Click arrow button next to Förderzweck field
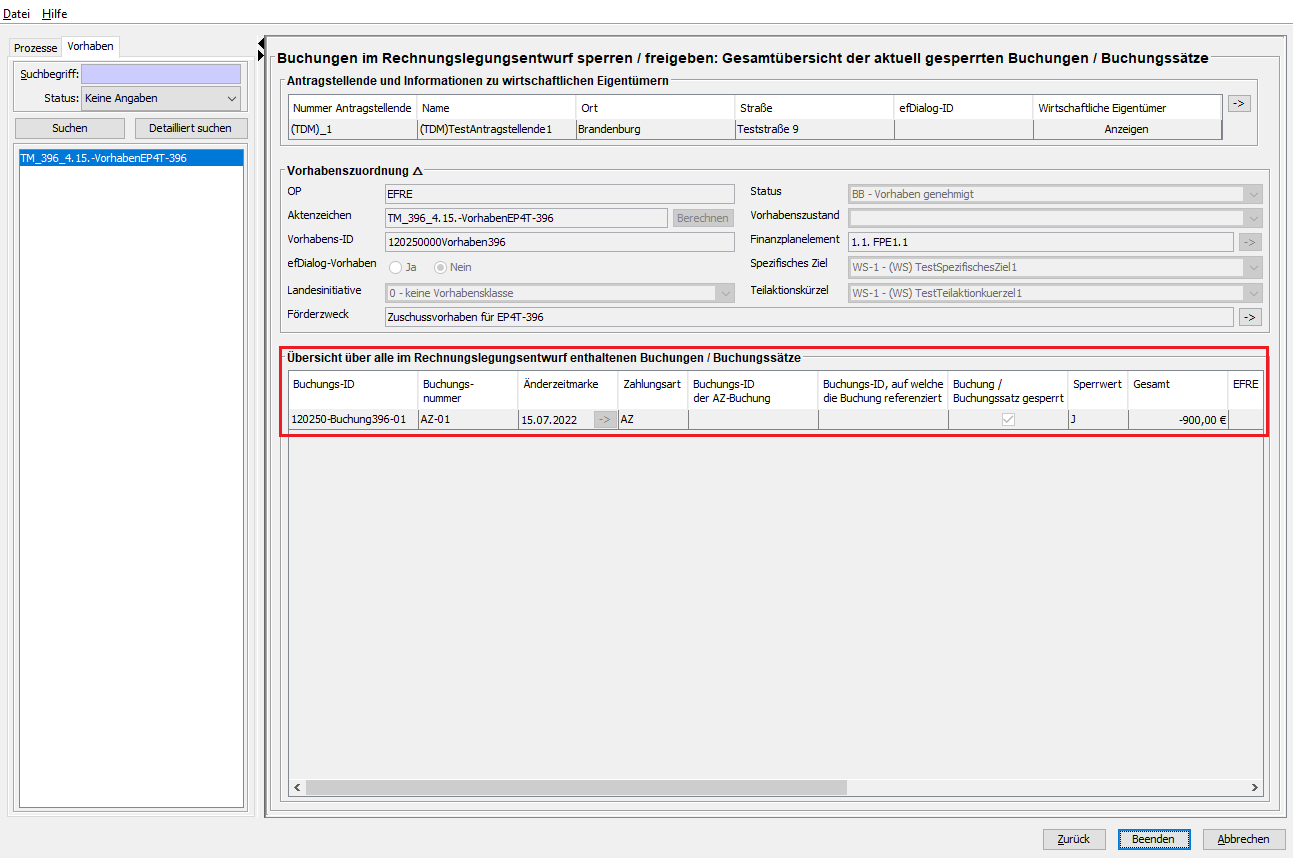This screenshot has width=1293, height=858. (1250, 317)
